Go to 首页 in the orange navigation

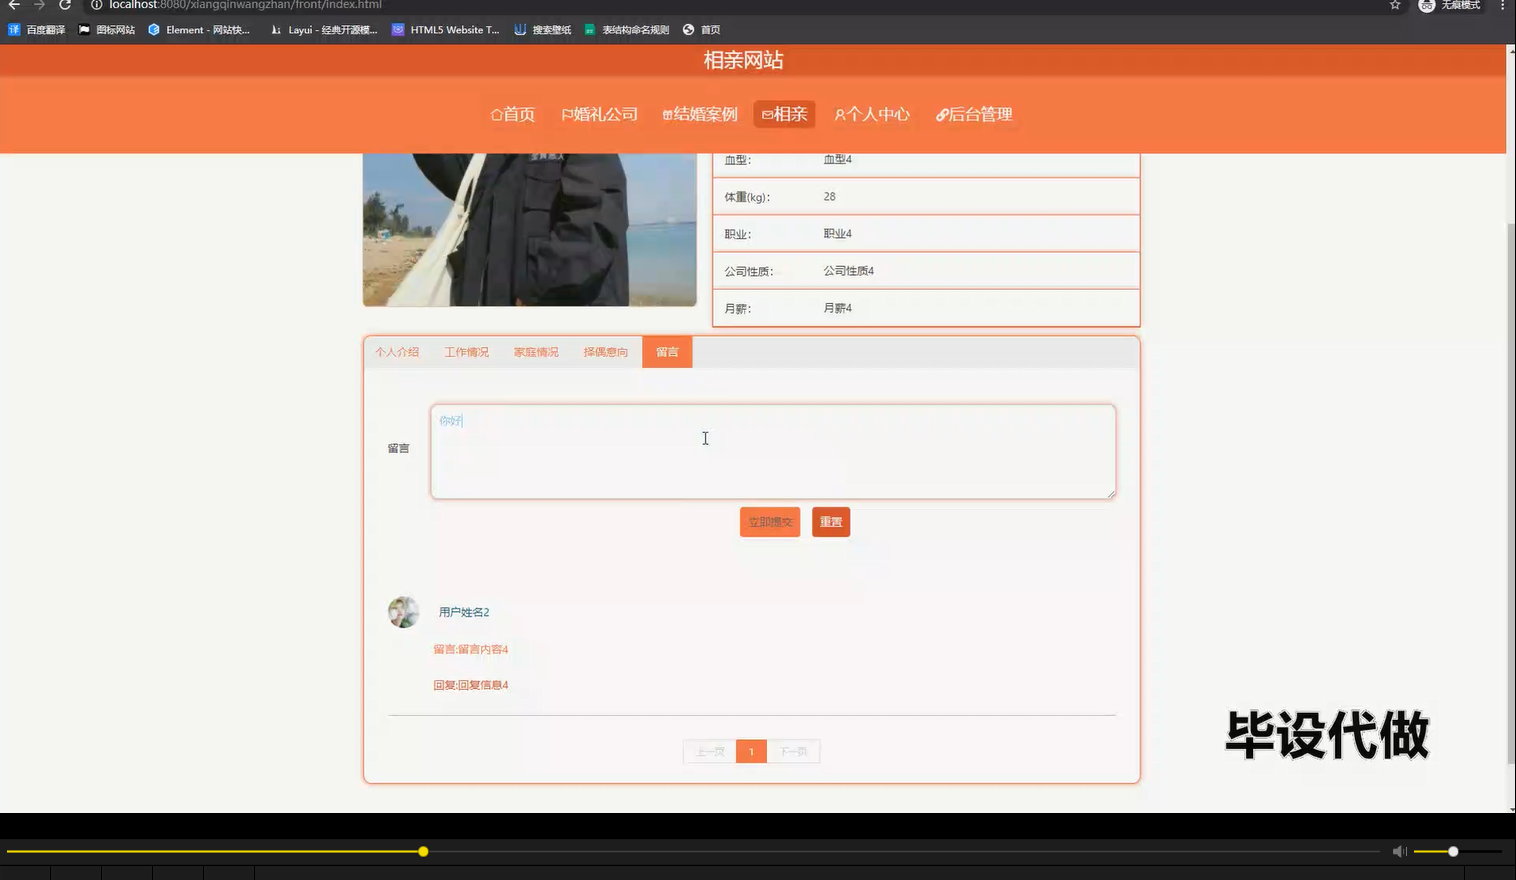click(512, 114)
